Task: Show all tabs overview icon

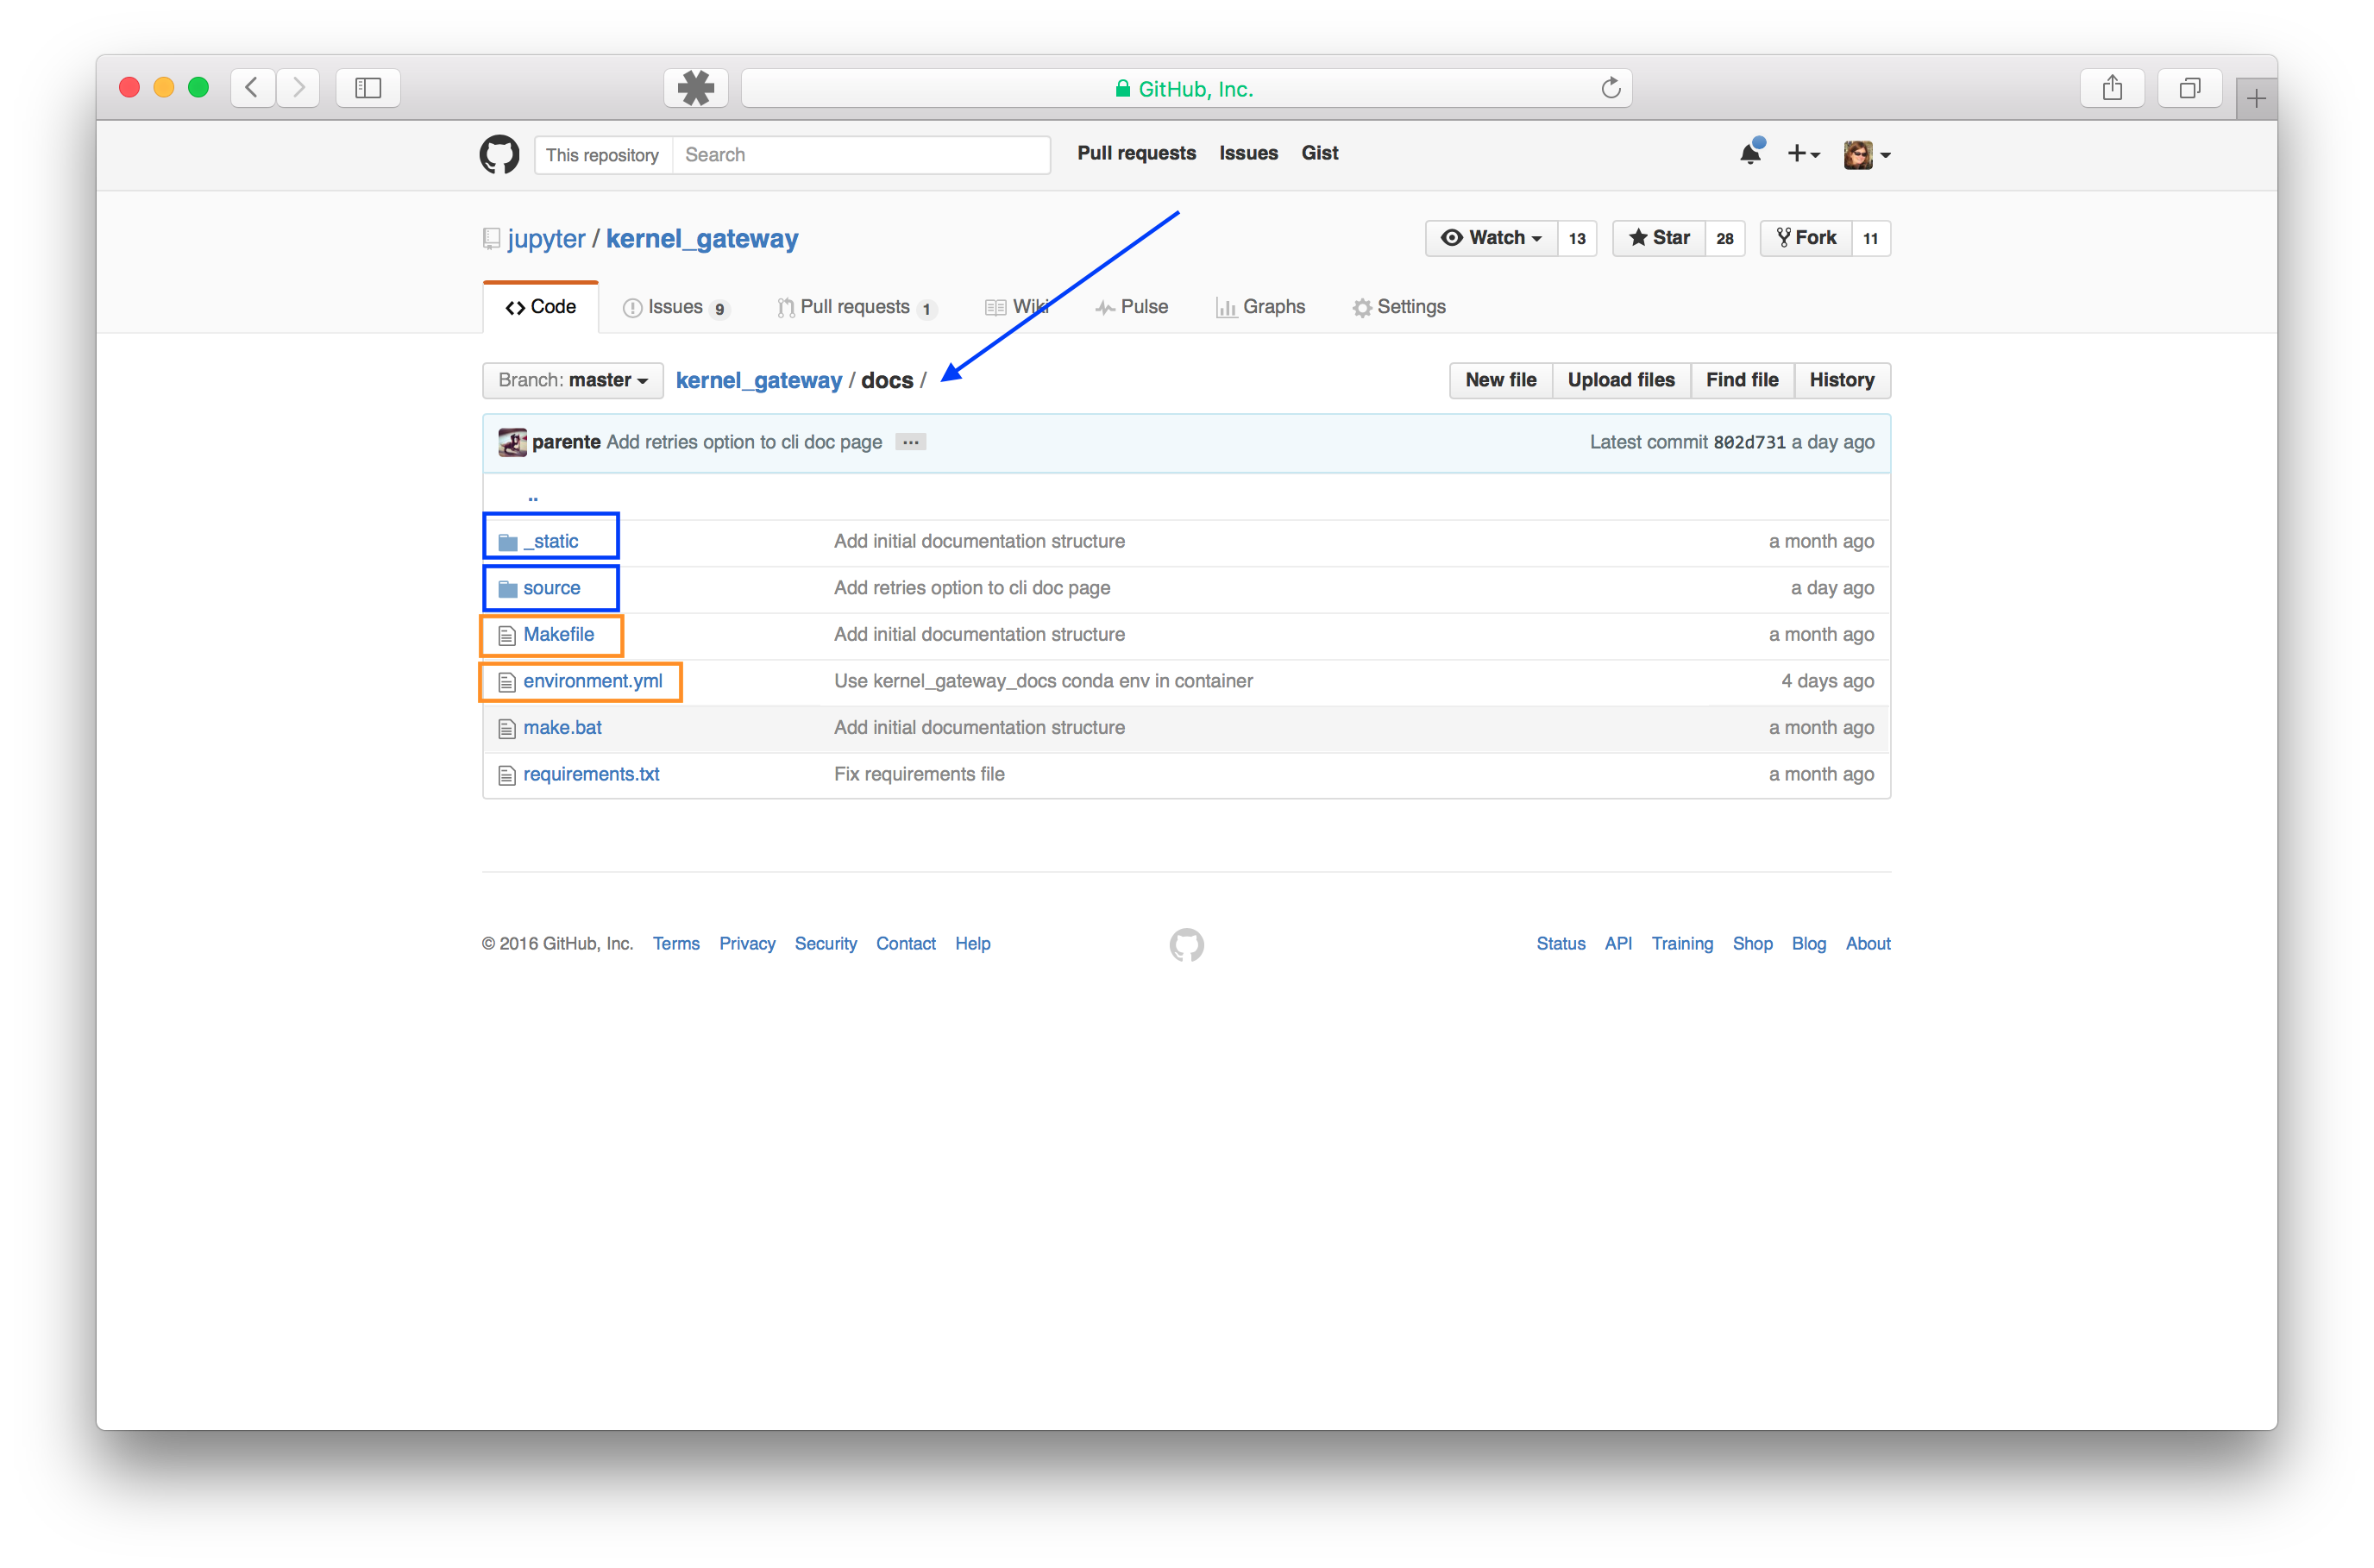Action: 2189,88
